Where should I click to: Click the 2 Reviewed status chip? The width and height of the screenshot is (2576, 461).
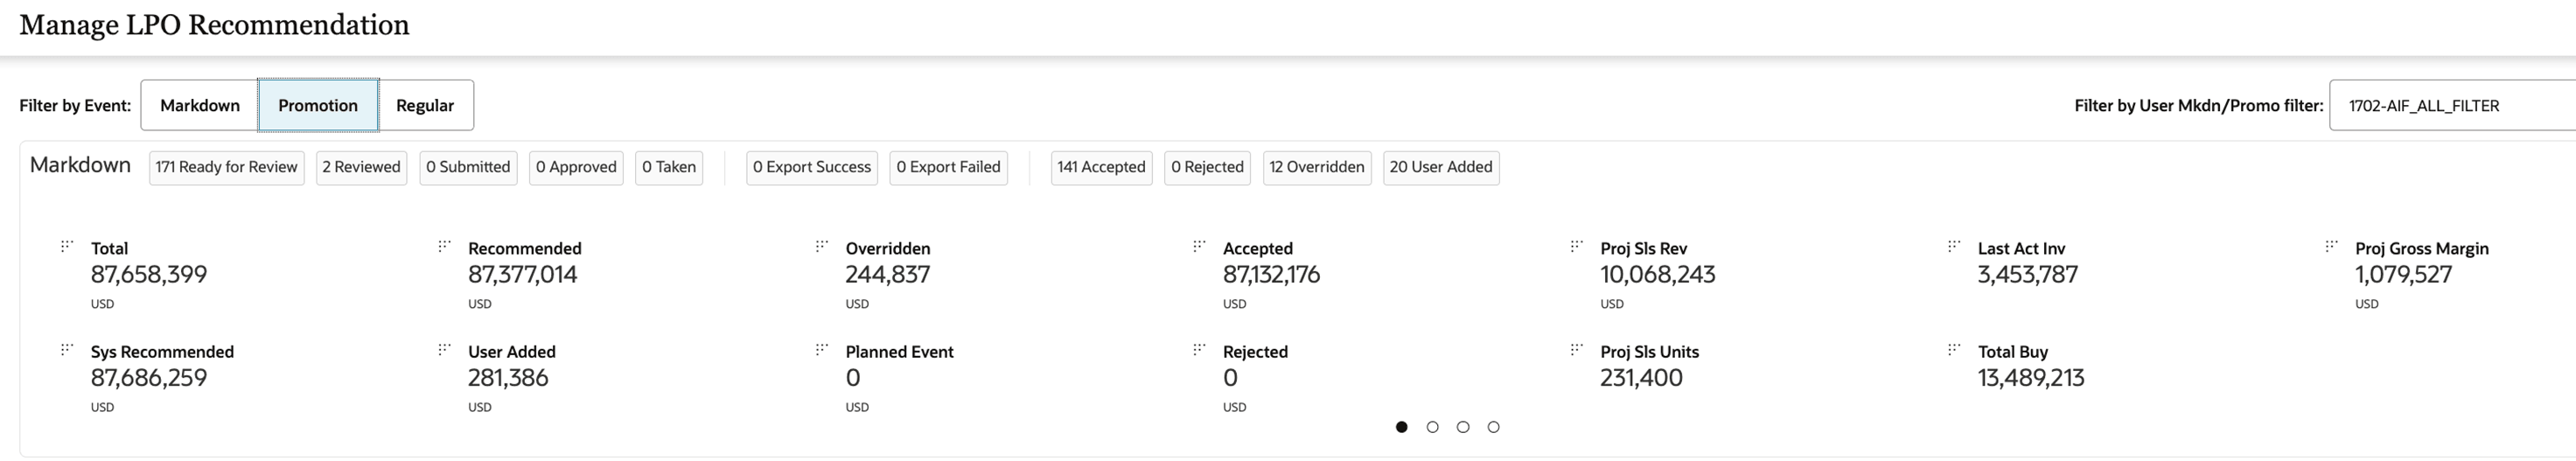click(x=361, y=167)
